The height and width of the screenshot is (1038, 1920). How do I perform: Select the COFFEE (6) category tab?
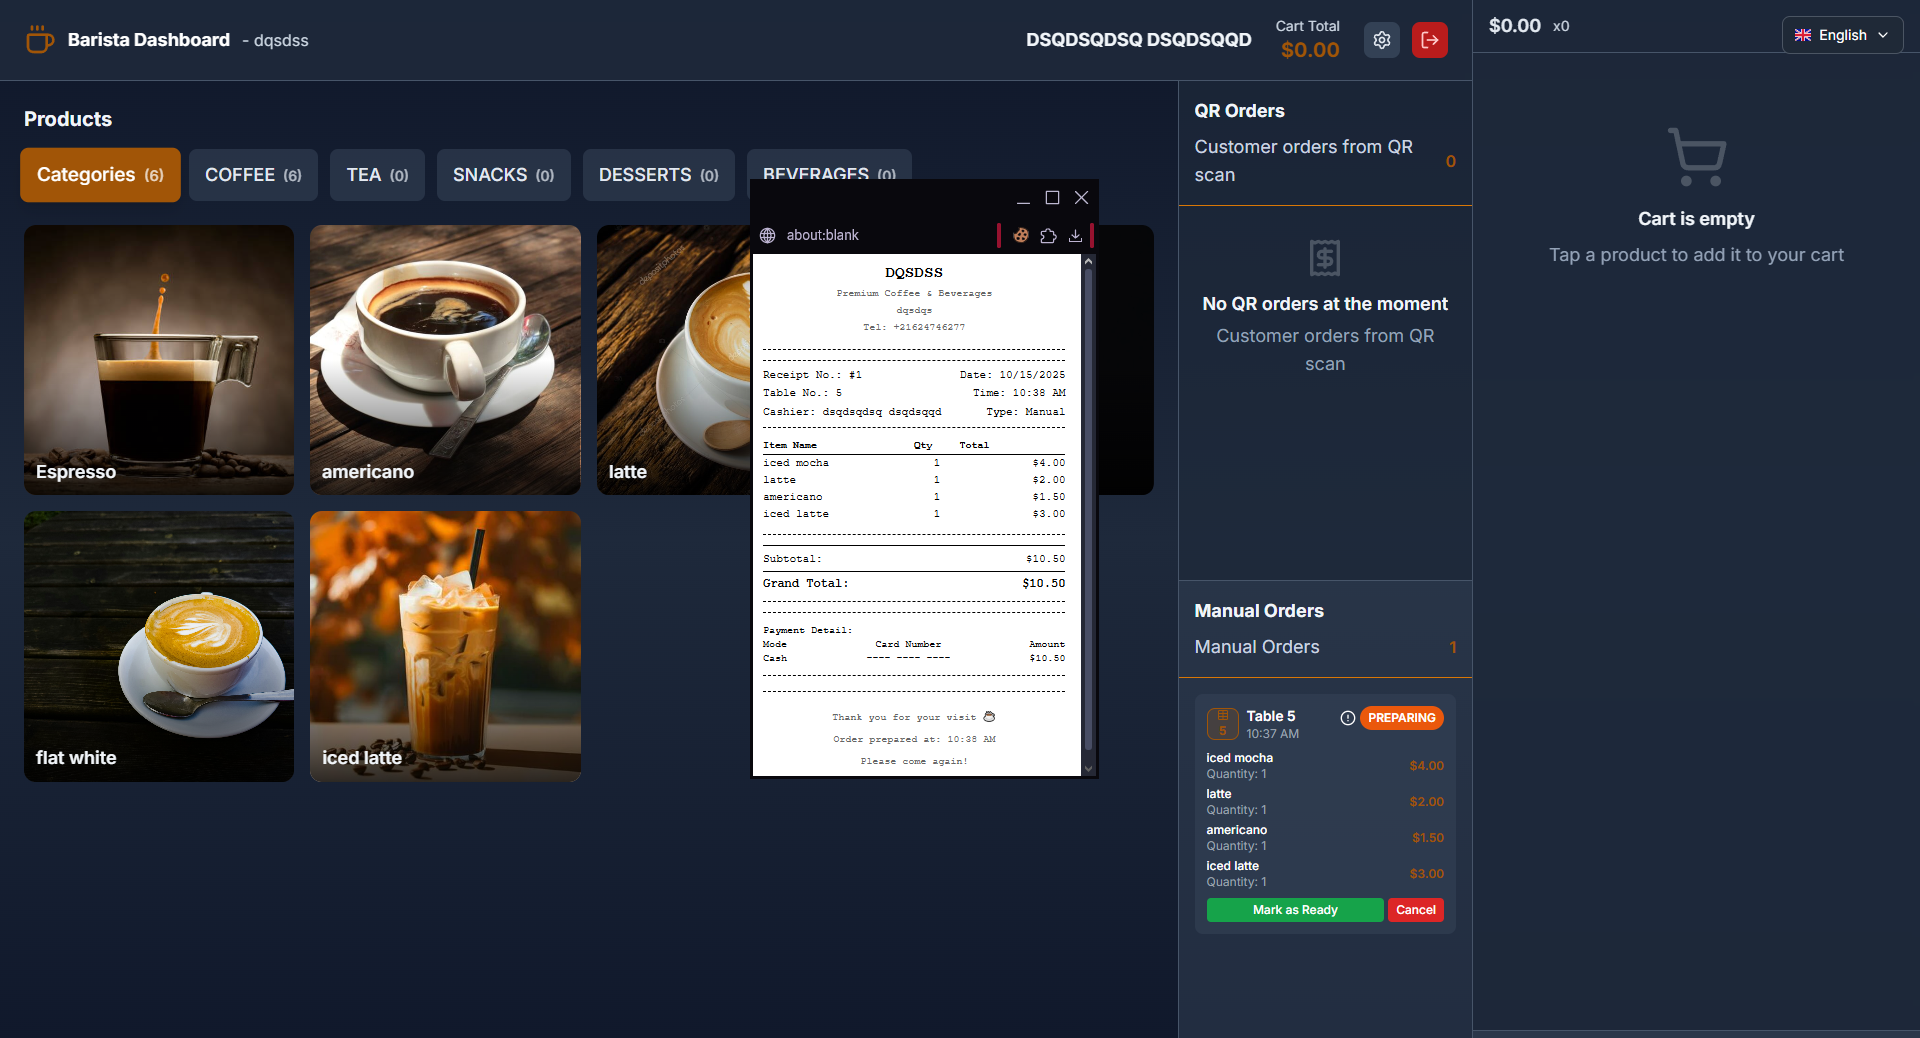pos(253,175)
